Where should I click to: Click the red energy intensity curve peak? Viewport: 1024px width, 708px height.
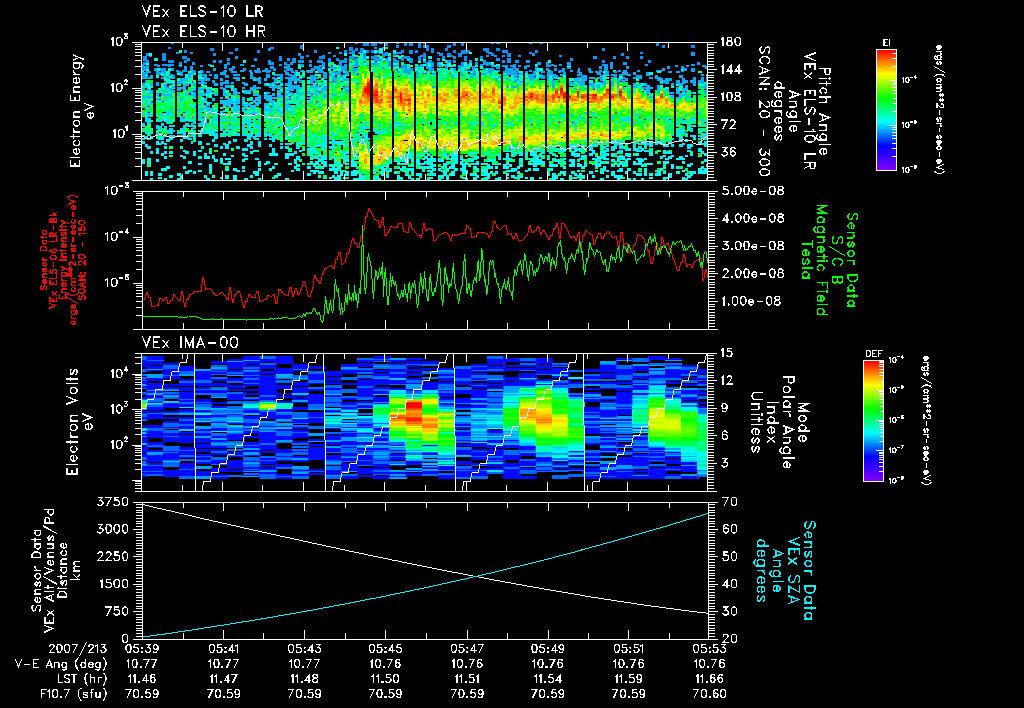369,210
